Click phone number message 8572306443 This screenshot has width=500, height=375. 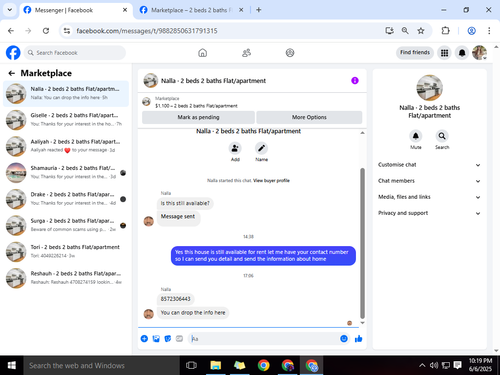pyautogui.click(x=176, y=299)
